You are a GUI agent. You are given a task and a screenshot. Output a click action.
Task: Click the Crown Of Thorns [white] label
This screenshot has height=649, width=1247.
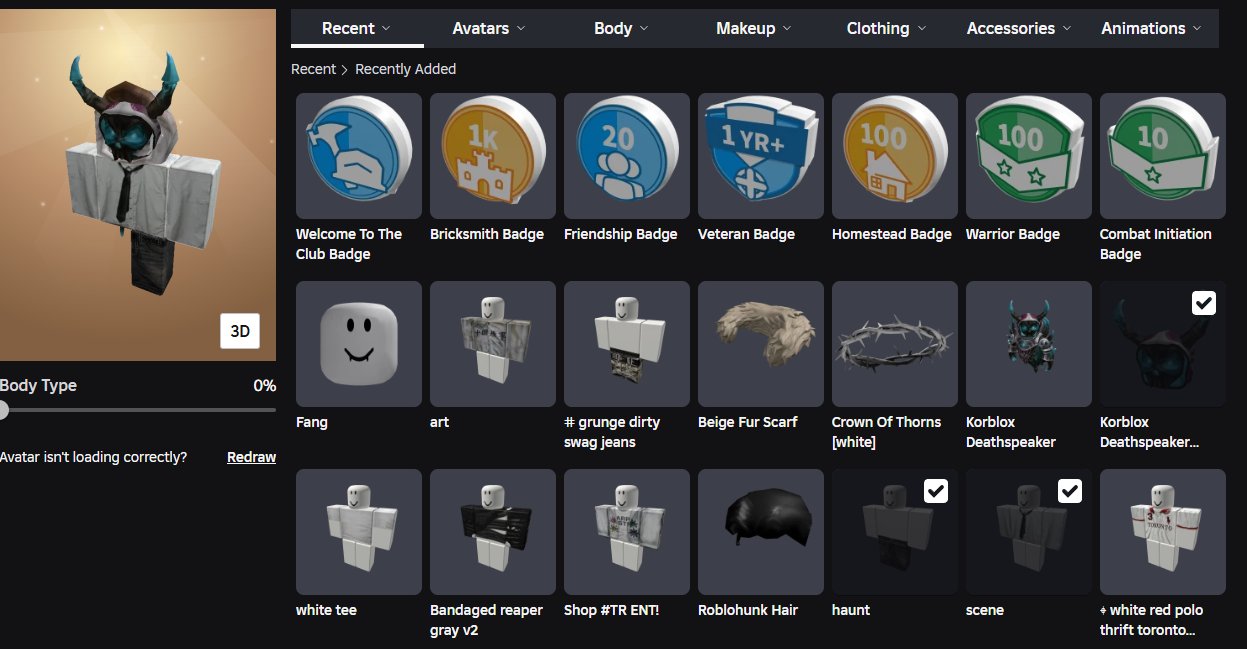(x=886, y=432)
